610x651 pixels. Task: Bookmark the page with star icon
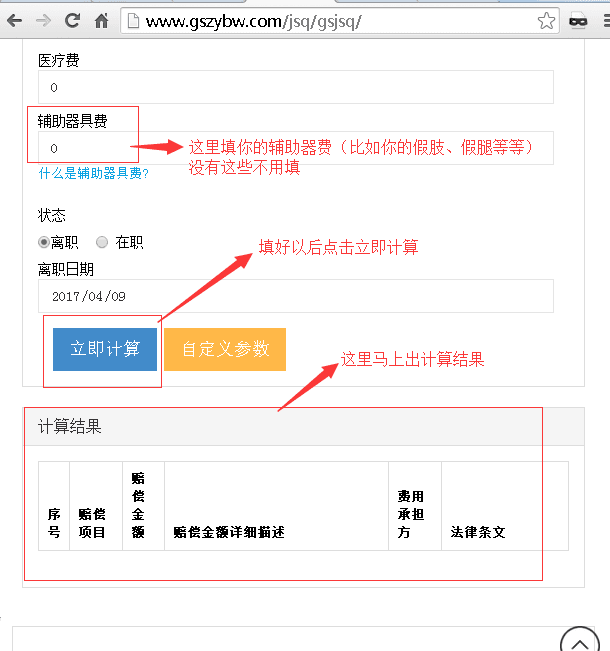coord(546,21)
